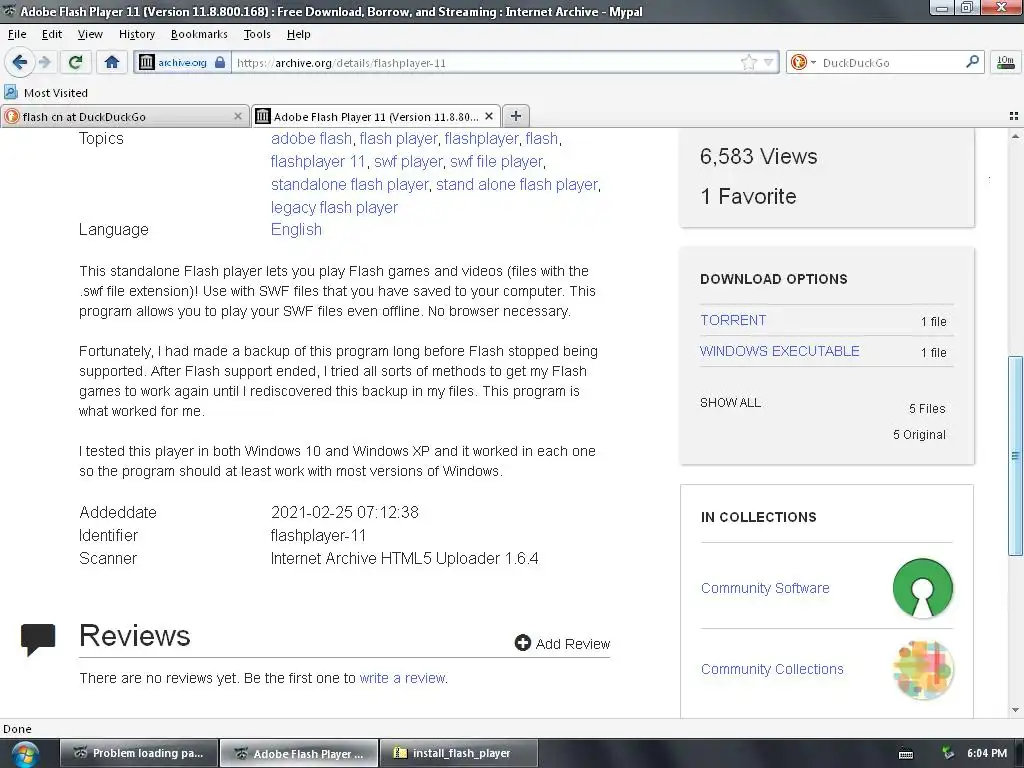Open the File menu

(17, 34)
